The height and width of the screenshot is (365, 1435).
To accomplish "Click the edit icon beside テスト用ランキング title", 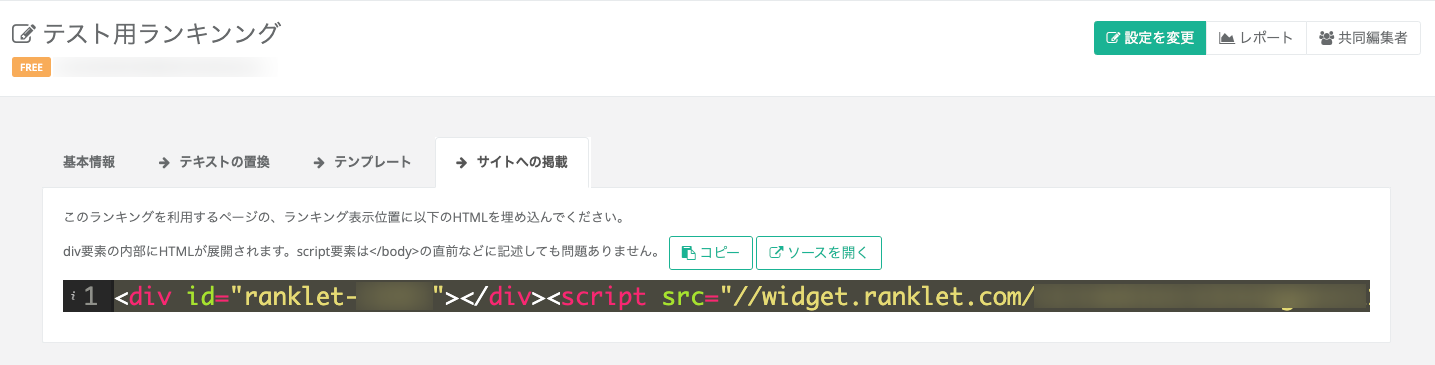I will point(23,35).
